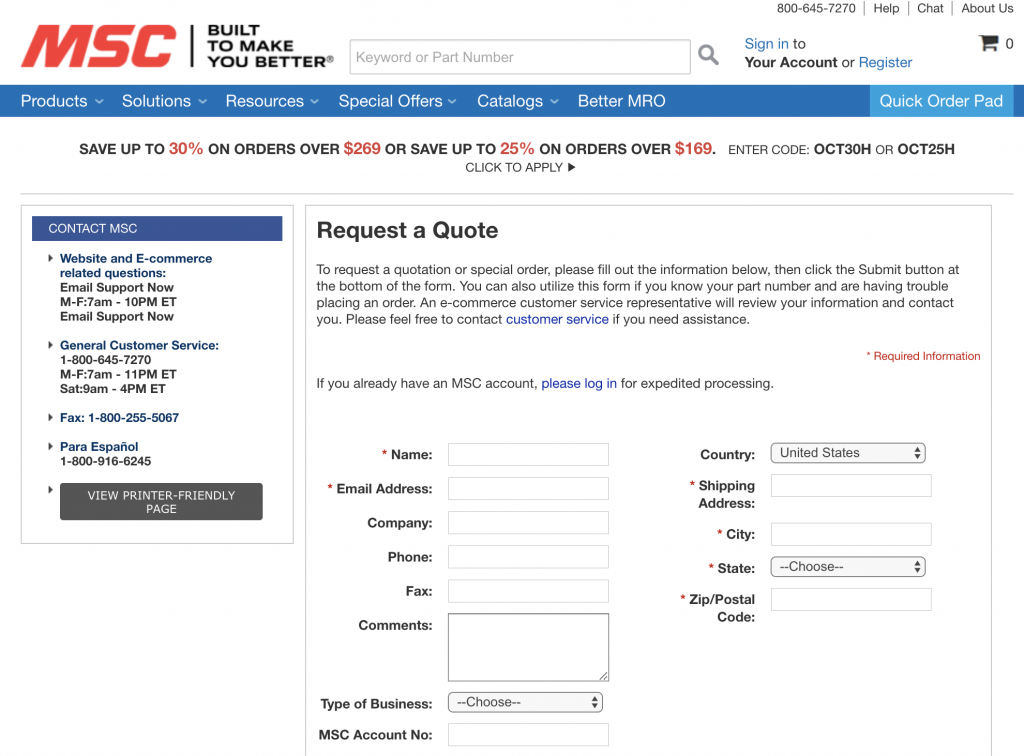The height and width of the screenshot is (756, 1024).
Task: Click the Shipping Address field
Action: pyautogui.click(x=851, y=486)
